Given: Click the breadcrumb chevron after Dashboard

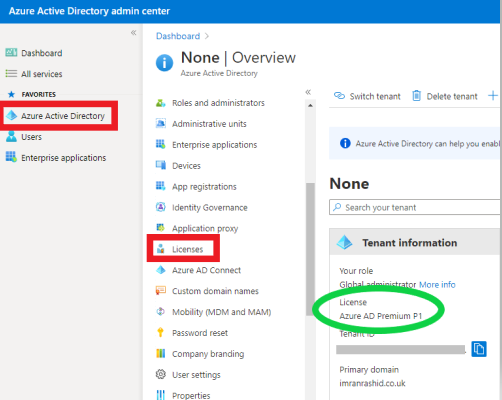Looking at the screenshot, I should coord(207,36).
